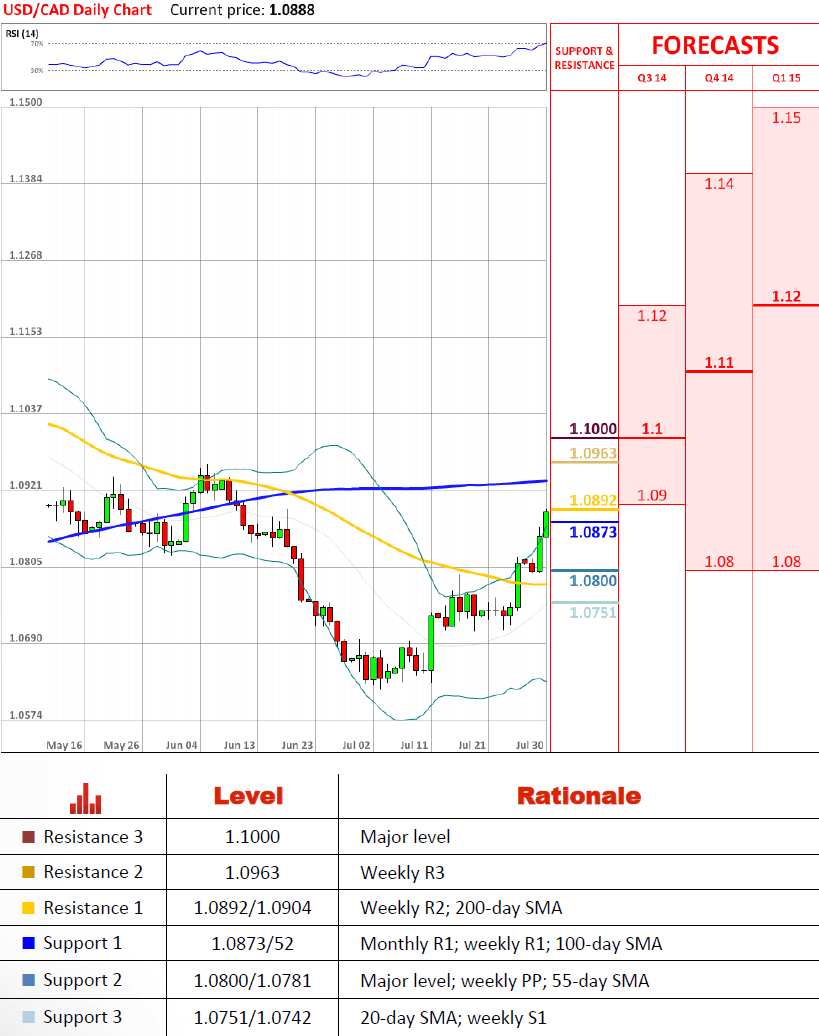Screen dimensions: 819x1036
Task: Click the 1.0873 support level marker
Action: [592, 532]
